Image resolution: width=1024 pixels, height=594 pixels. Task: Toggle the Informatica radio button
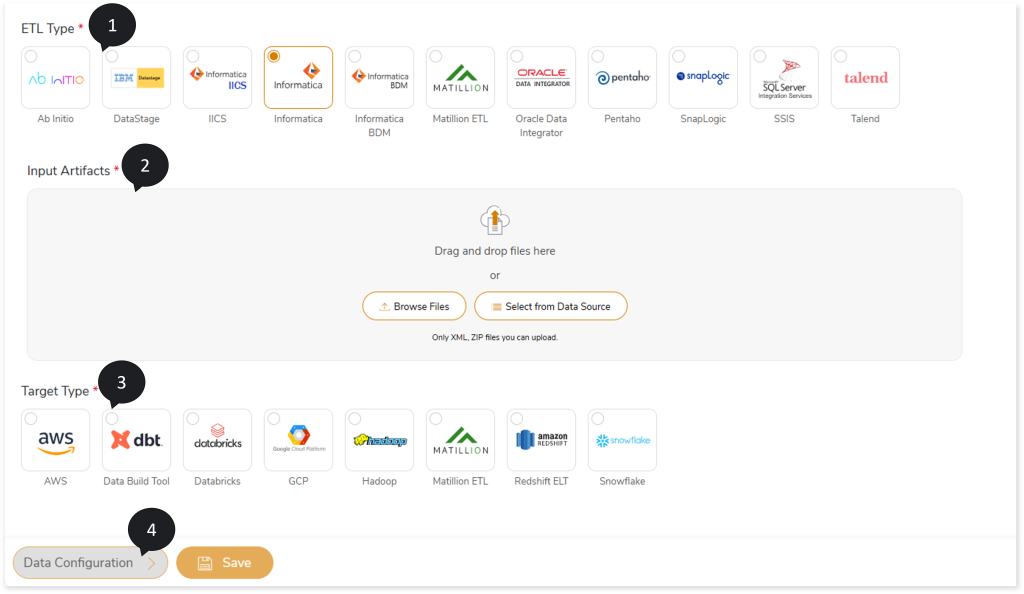click(274, 57)
